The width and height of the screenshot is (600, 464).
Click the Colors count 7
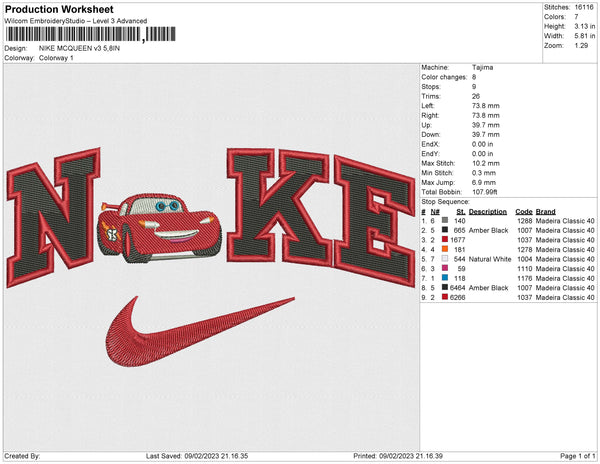(576, 17)
